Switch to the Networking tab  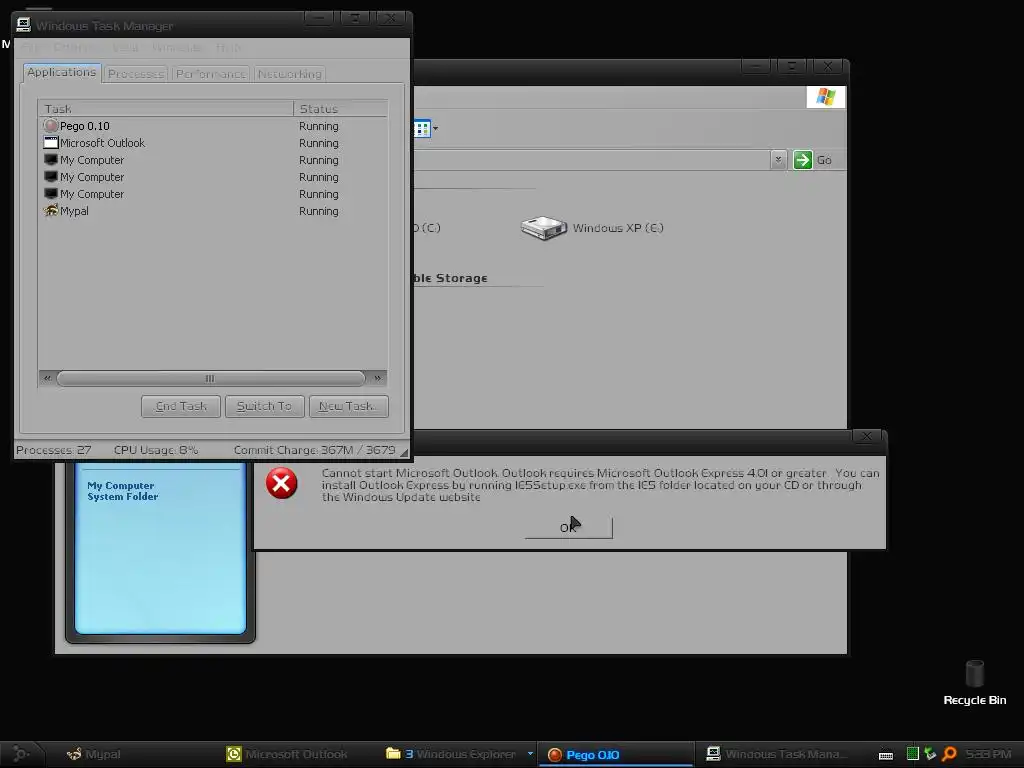click(289, 74)
